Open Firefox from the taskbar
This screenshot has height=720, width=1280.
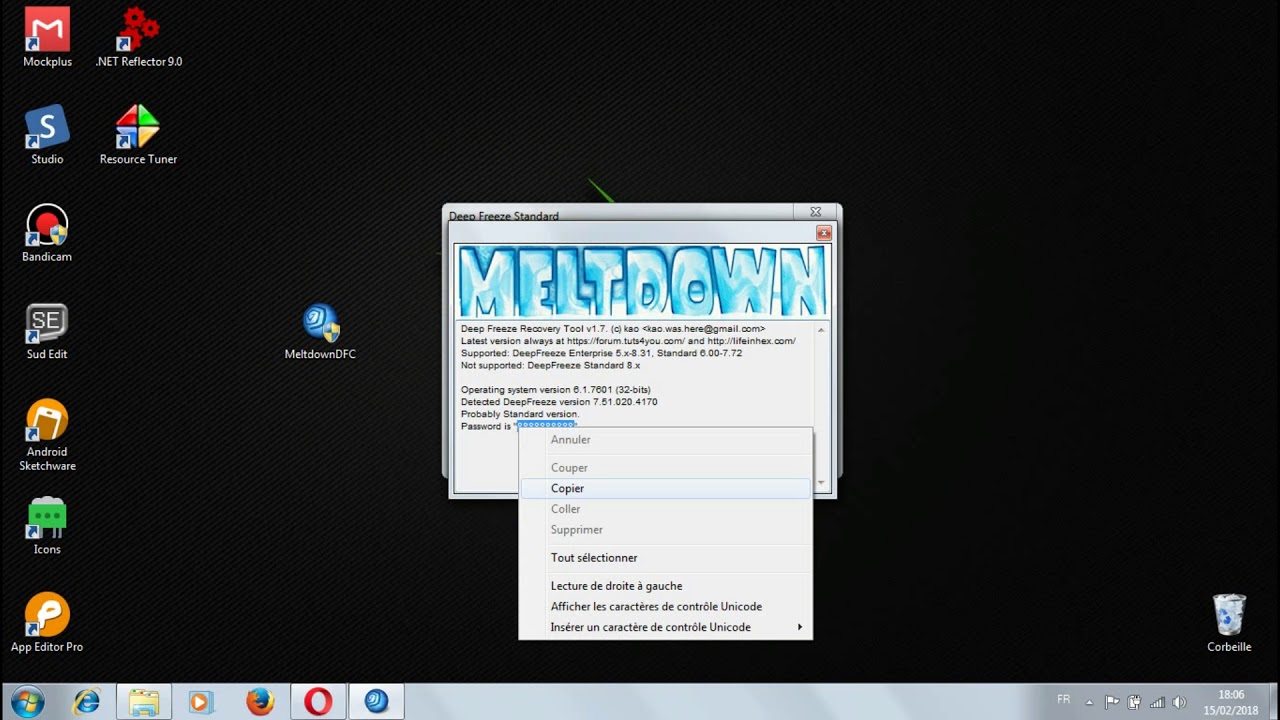click(260, 701)
